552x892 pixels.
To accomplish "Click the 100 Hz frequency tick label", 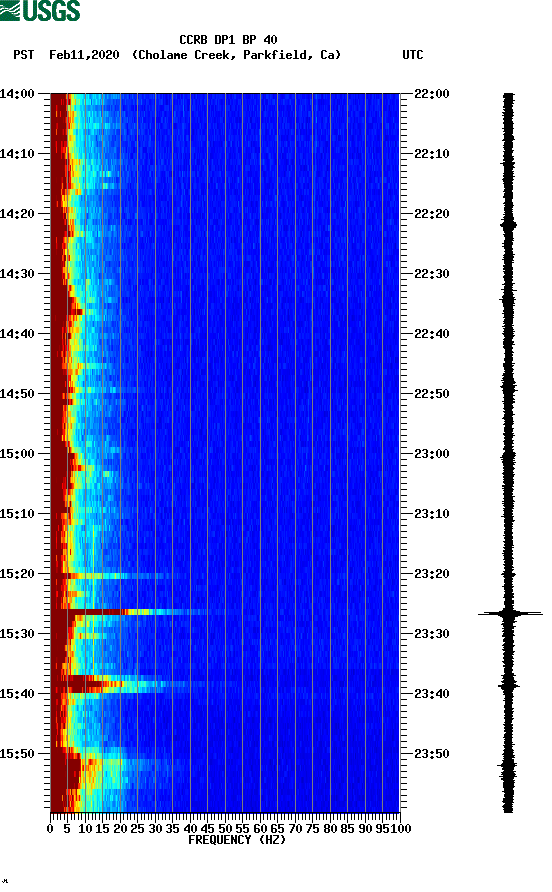I will click(x=401, y=829).
